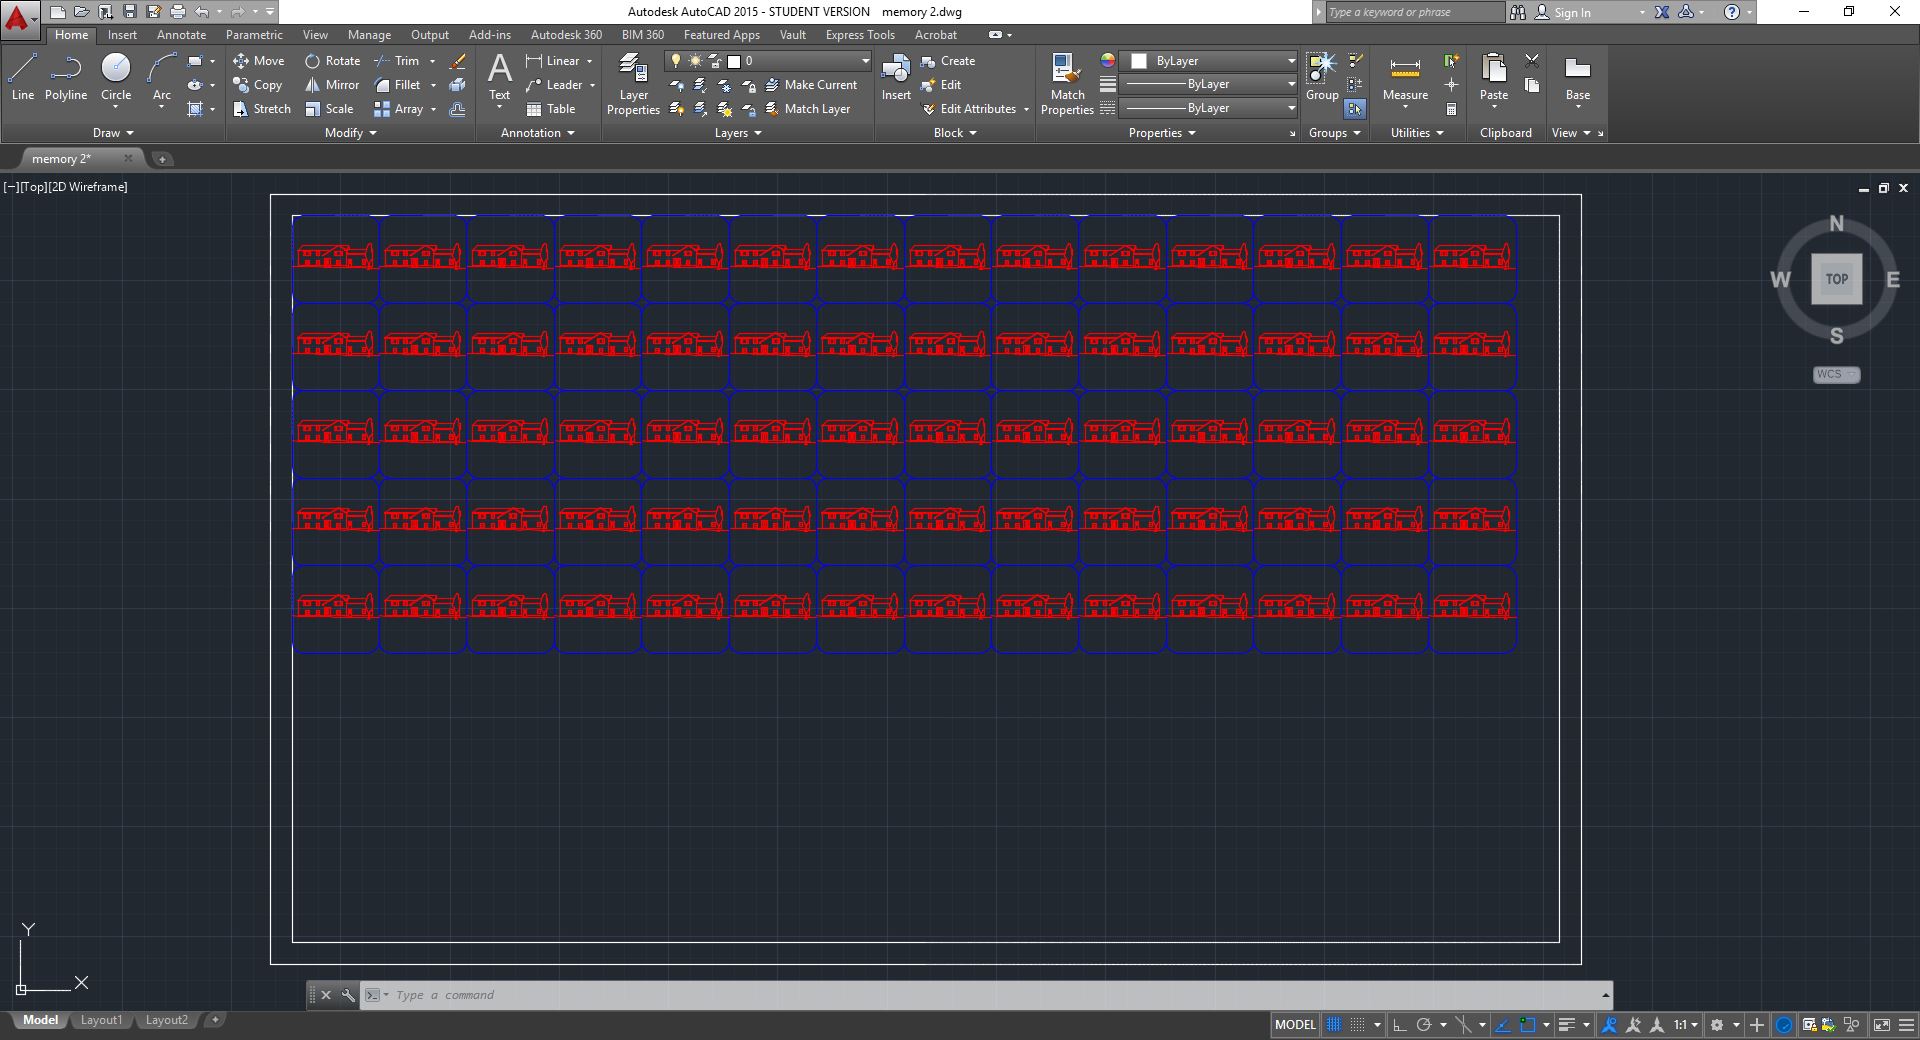Click the Match Layer button
The width and height of the screenshot is (1920, 1040).
807,109
